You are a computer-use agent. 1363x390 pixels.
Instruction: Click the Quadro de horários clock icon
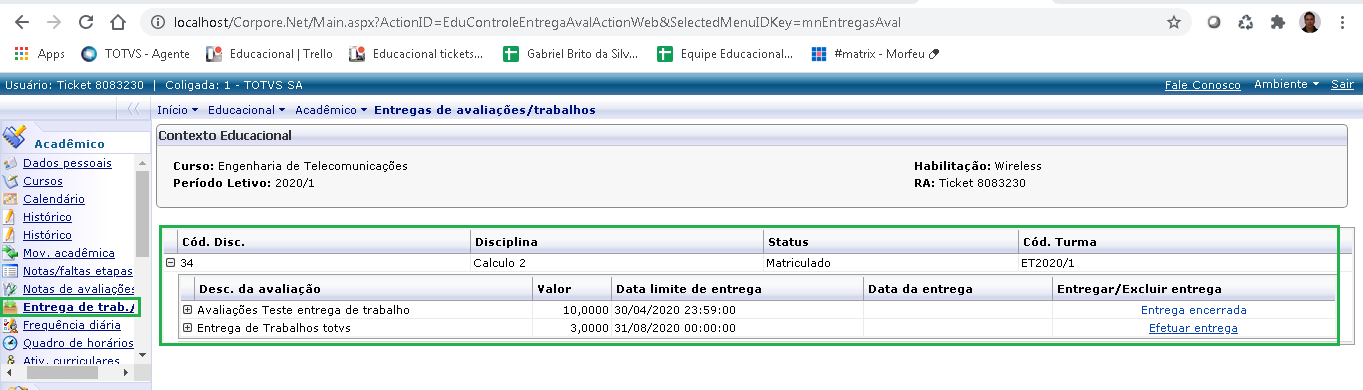[x=10, y=343]
